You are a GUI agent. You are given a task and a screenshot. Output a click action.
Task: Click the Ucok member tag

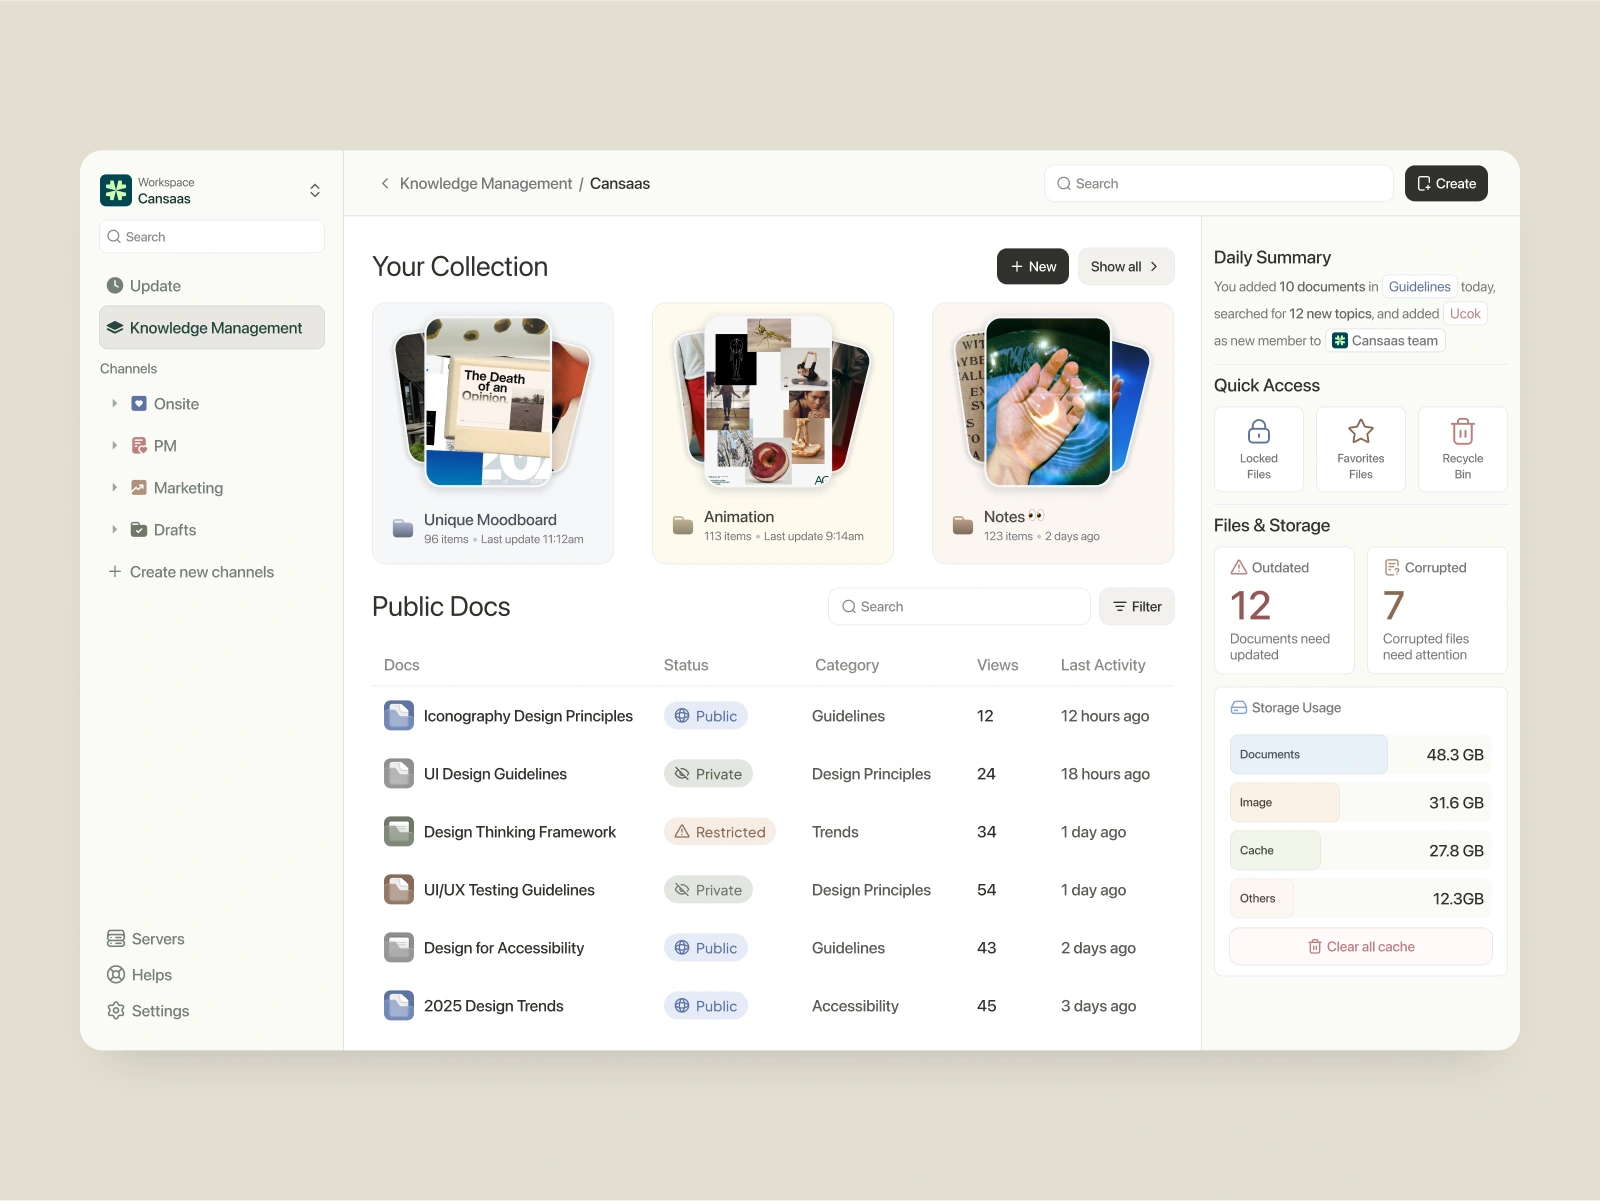pos(1465,314)
